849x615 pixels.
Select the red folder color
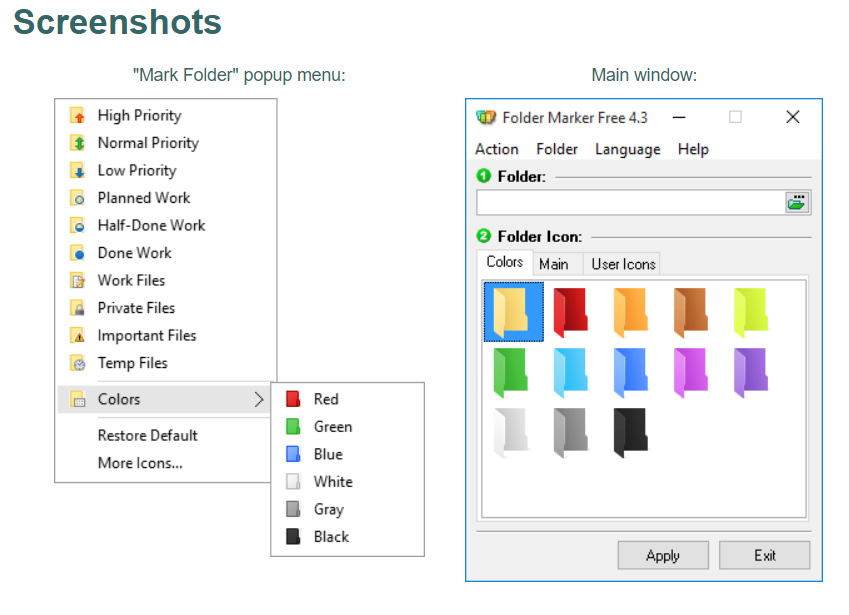[x=571, y=311]
